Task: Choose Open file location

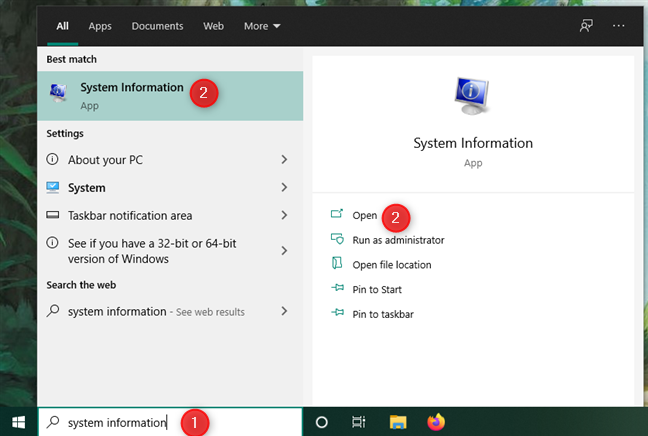Action: coord(392,264)
